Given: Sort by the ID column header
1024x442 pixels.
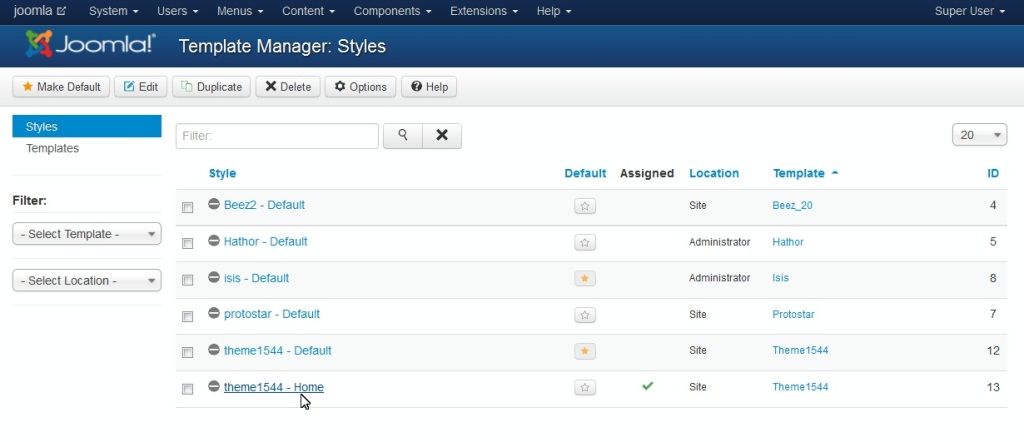Looking at the screenshot, I should (993, 173).
